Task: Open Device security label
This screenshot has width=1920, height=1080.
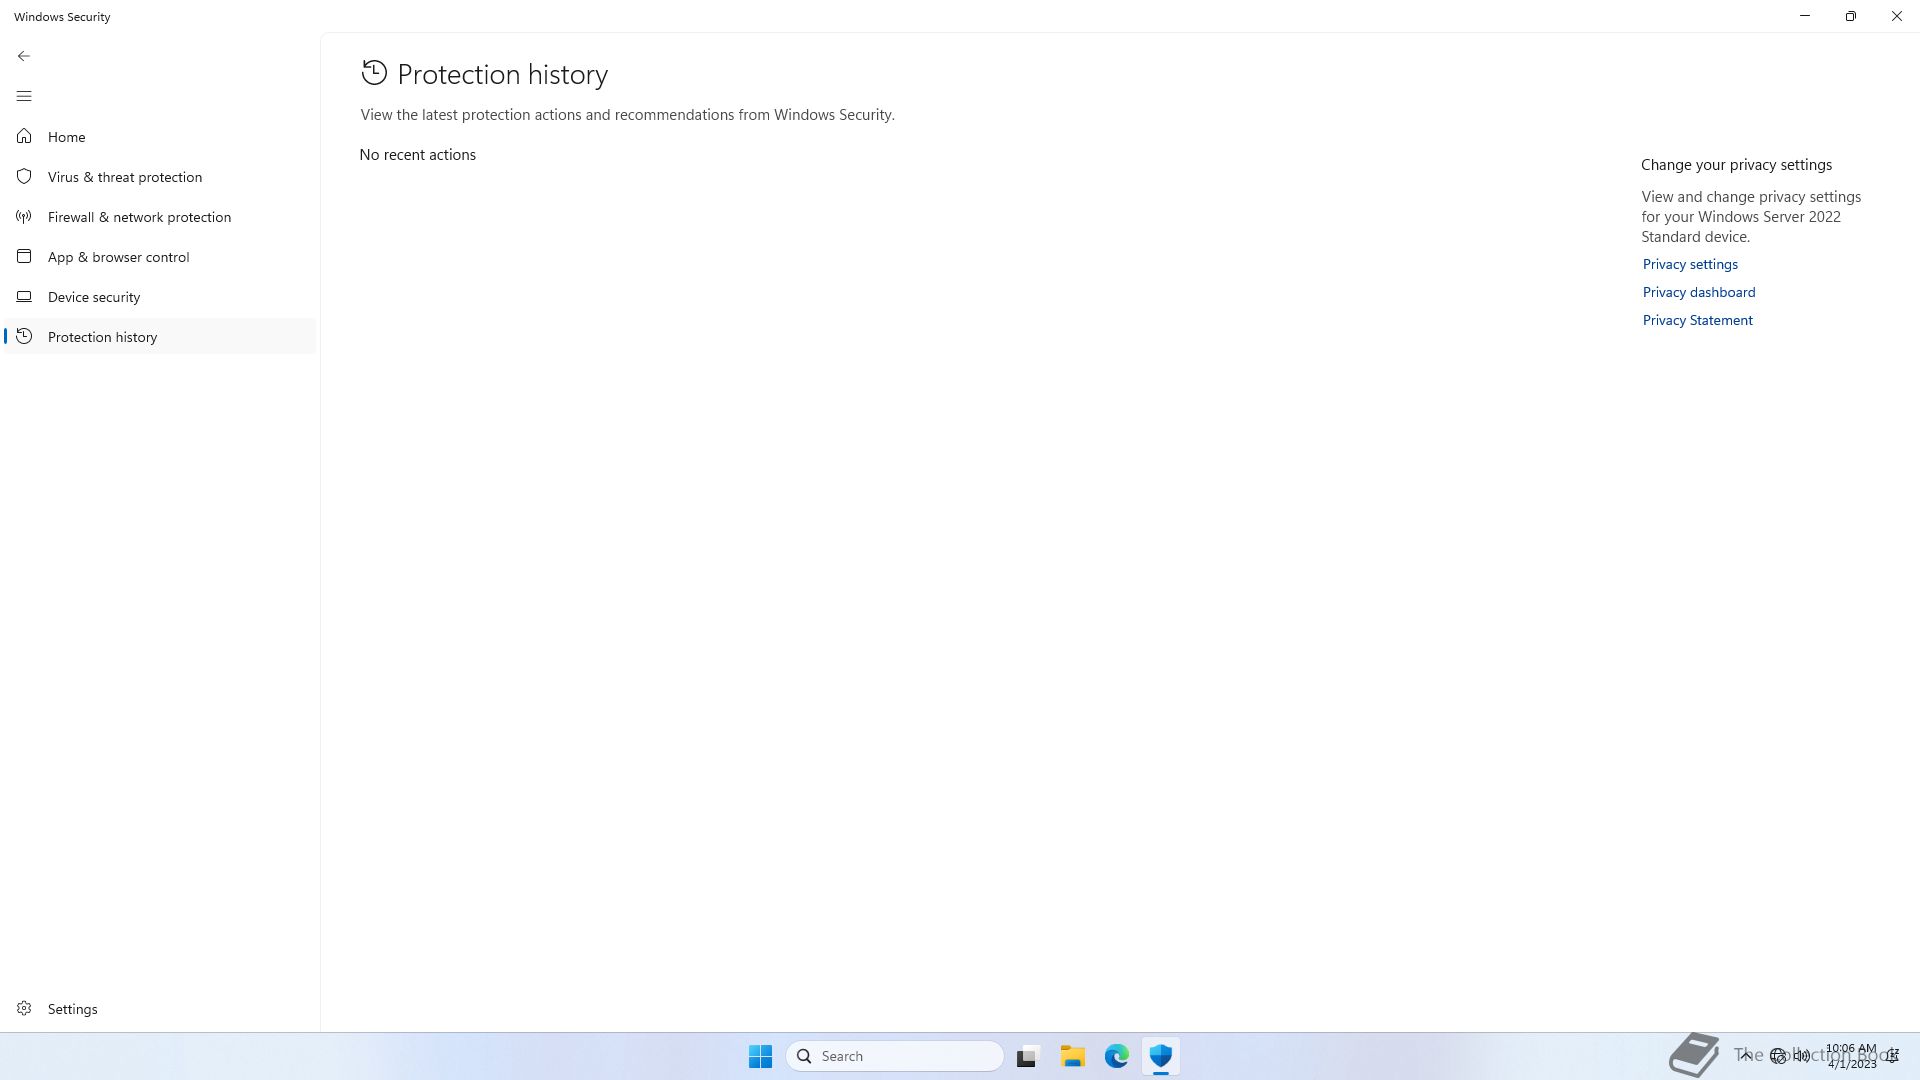Action: [94, 297]
